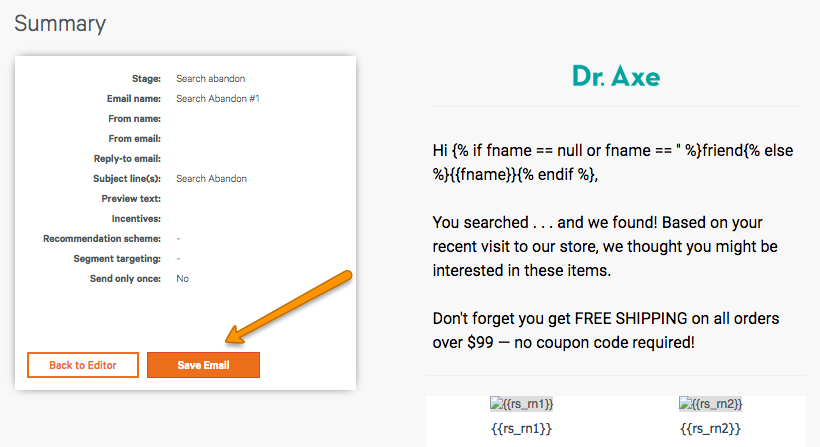This screenshot has width=820, height=447.
Task: Click the broken image icon for rs_rn2
Action: pyautogui.click(x=685, y=403)
